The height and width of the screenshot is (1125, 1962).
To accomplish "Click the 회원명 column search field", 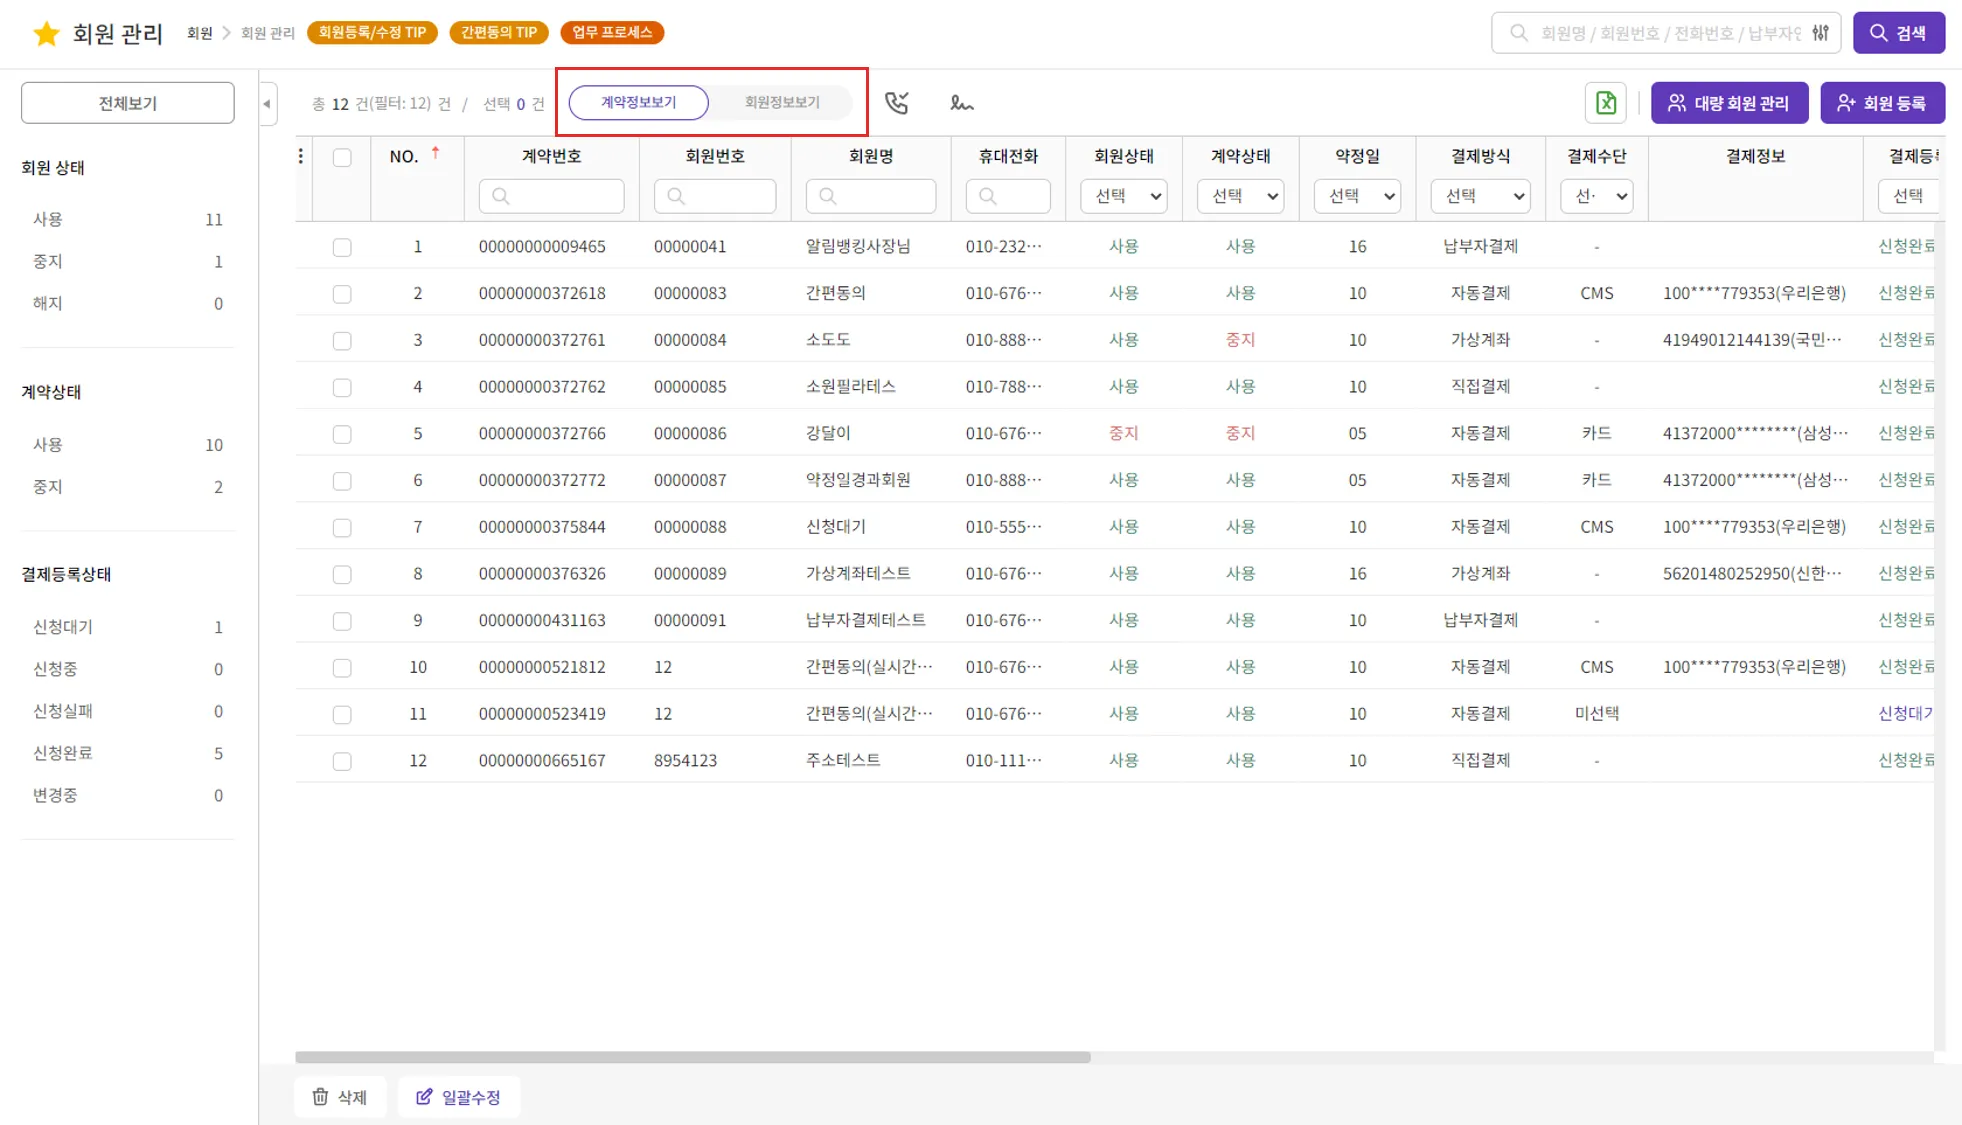I will point(871,196).
